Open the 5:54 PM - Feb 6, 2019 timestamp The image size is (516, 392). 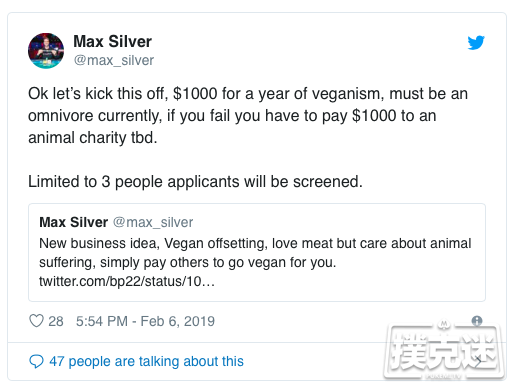pyautogui.click(x=145, y=321)
